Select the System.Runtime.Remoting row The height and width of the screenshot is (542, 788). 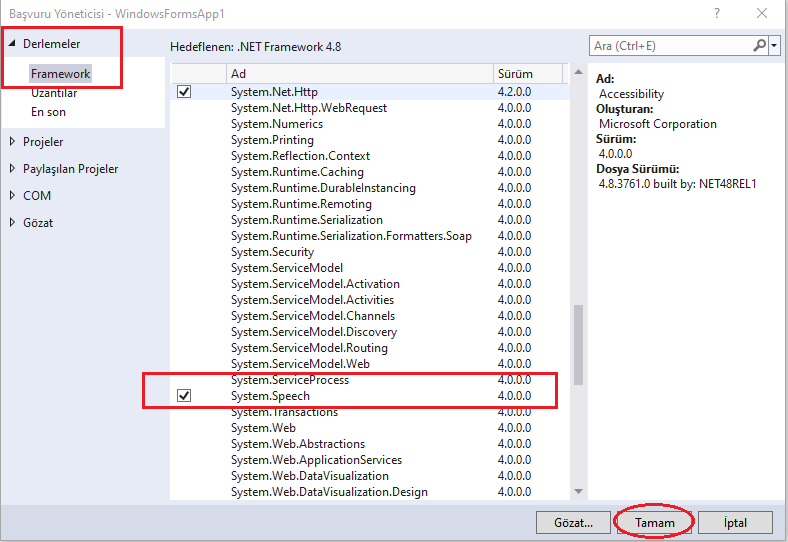[369, 204]
